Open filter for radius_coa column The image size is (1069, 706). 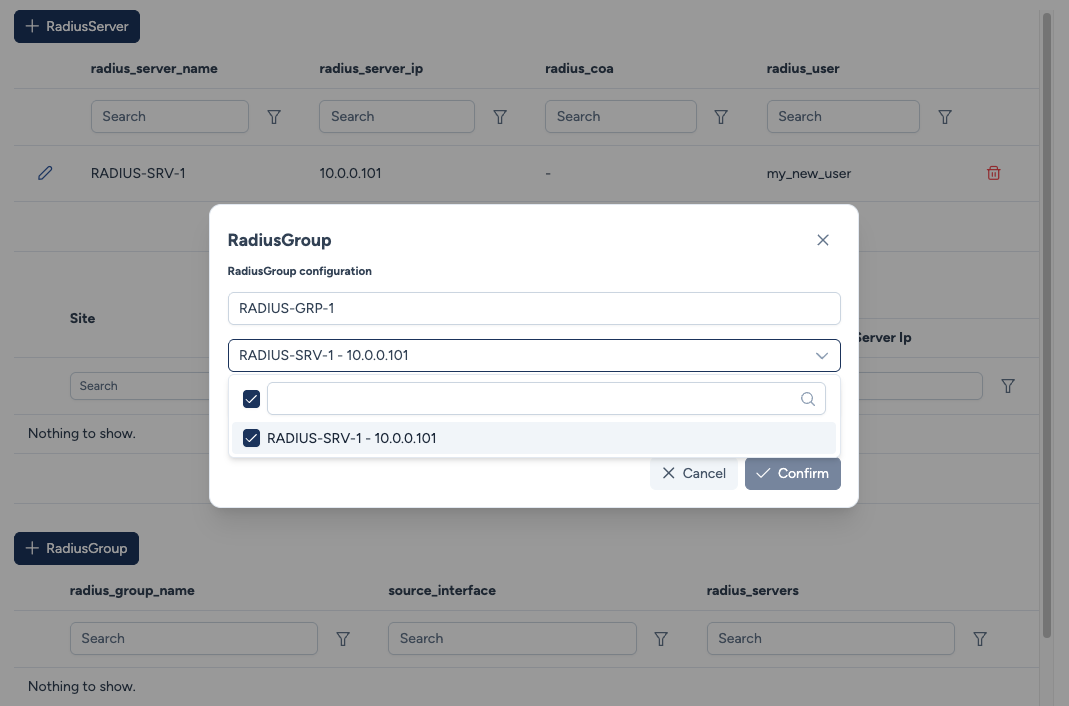click(721, 117)
